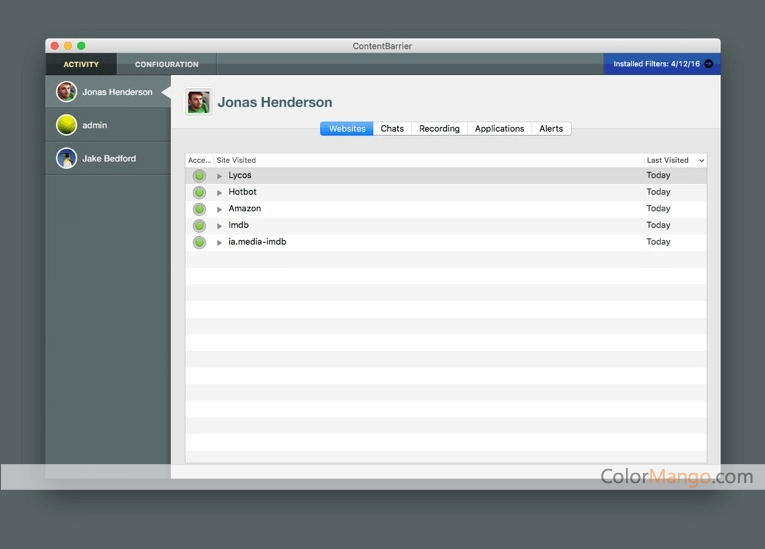Open the Last Visited column sort arrow
Viewport: 765px width, 549px height.
tap(701, 161)
